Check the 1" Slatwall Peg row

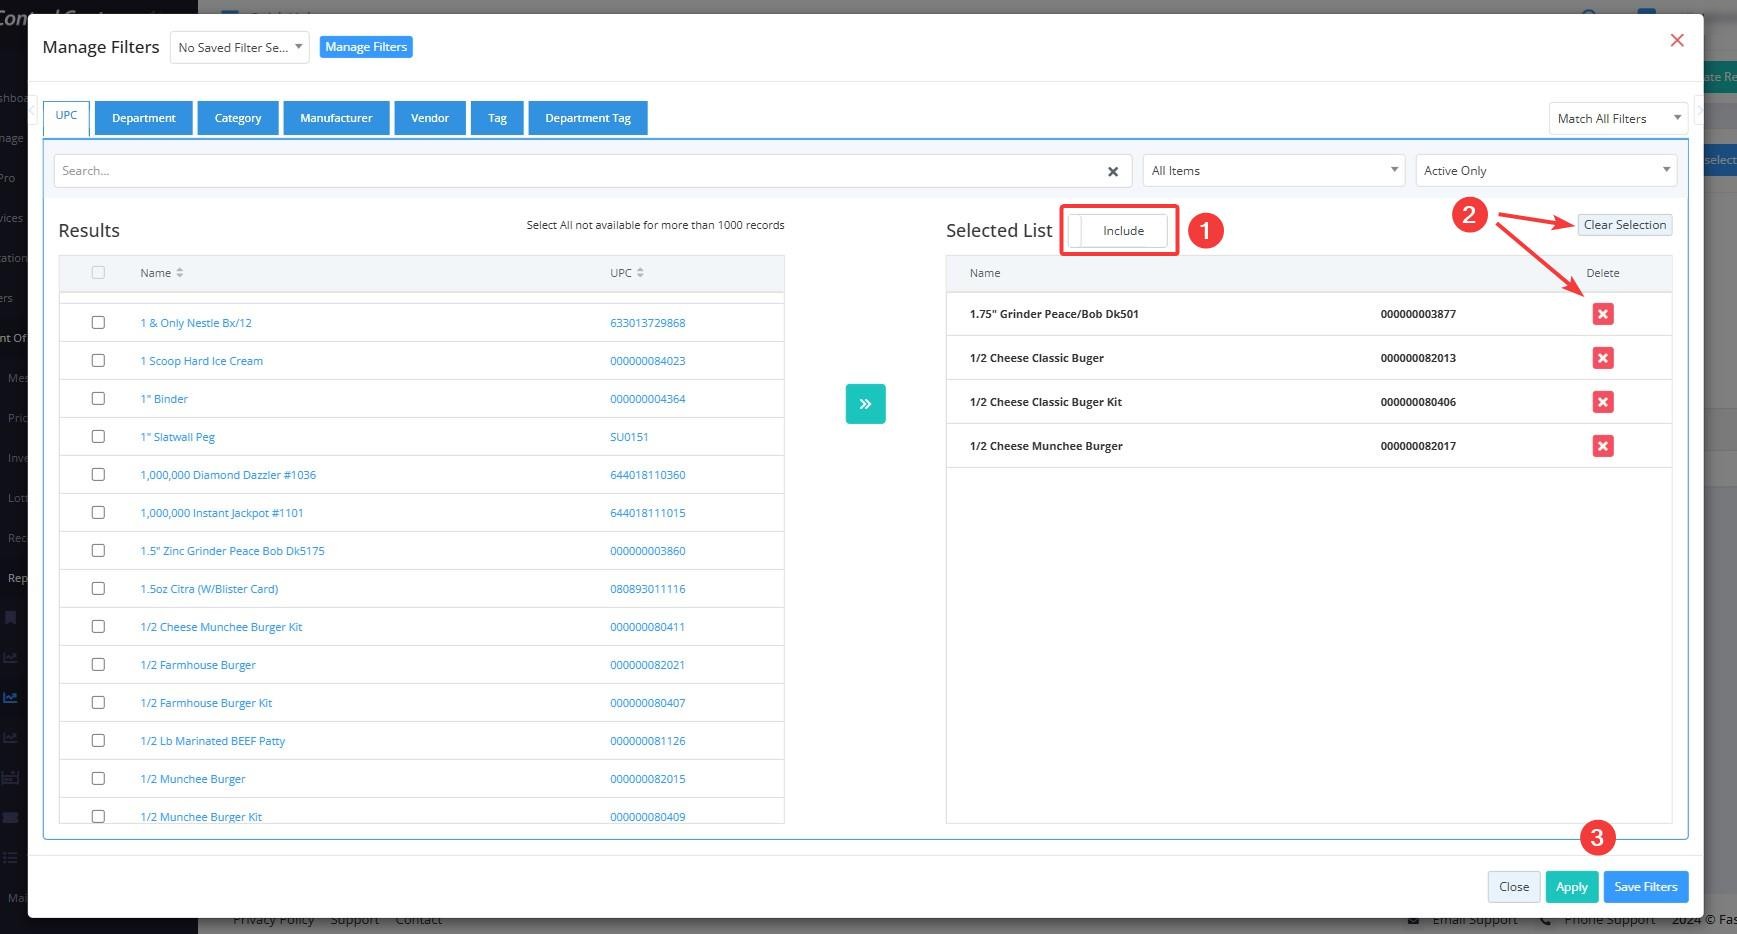(x=98, y=436)
